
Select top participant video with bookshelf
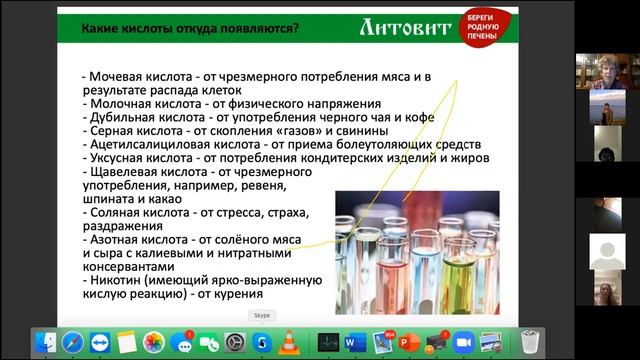pyautogui.click(x=607, y=71)
